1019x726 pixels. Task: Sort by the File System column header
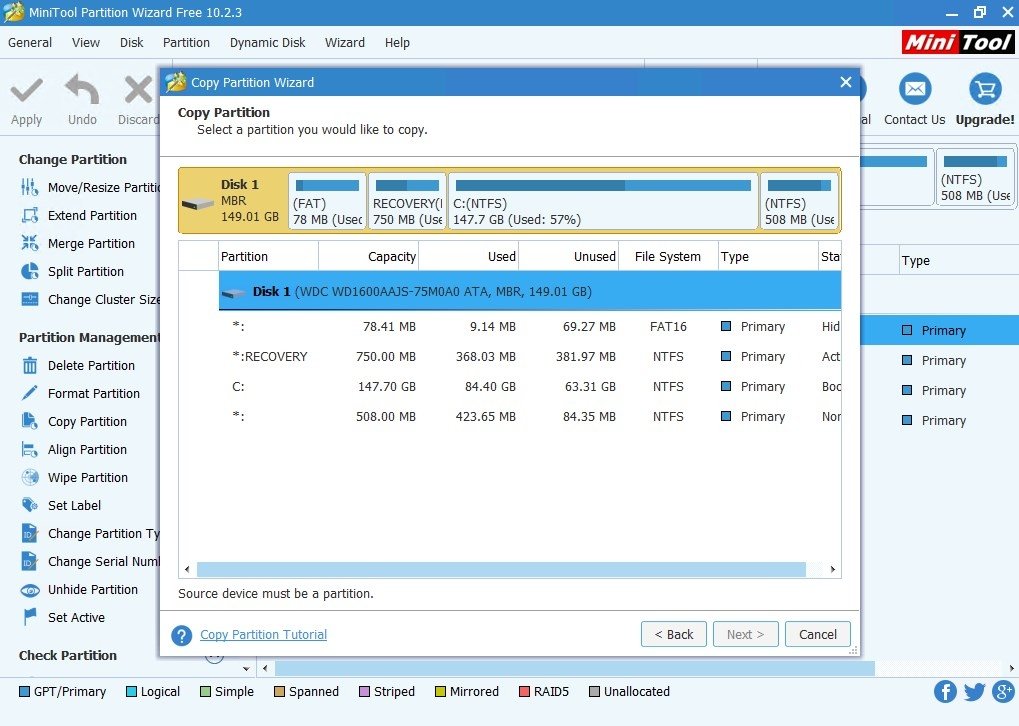point(668,256)
